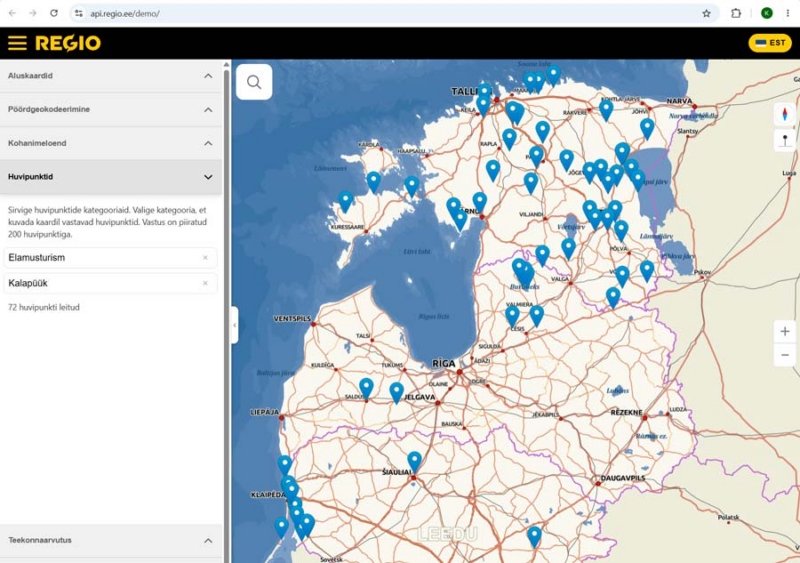This screenshot has height=563, width=800.
Task: Click the map marker near Šiauliai
Action: coord(414,461)
